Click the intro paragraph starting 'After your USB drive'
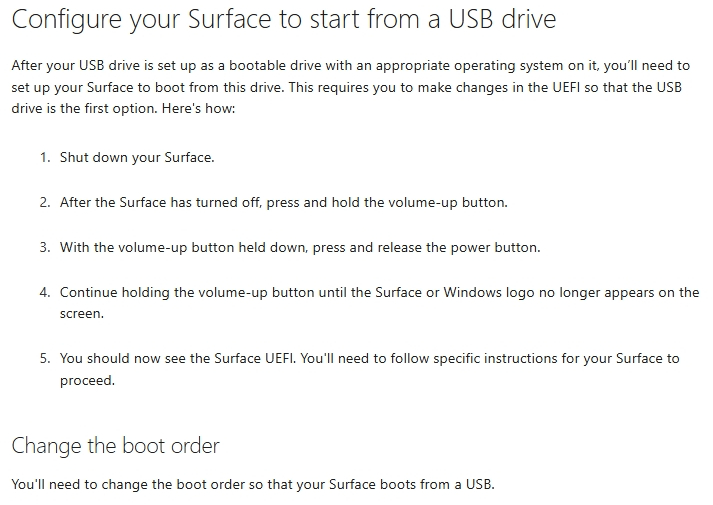 pyautogui.click(x=351, y=87)
